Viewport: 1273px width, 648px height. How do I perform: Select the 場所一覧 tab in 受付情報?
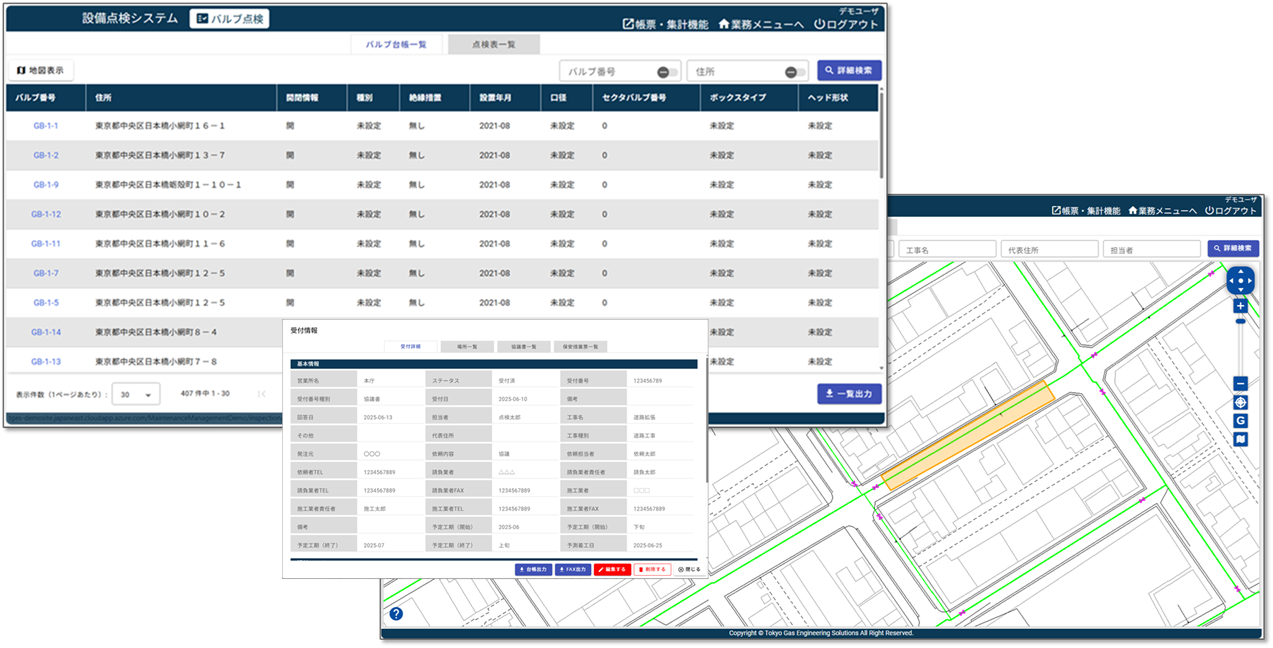(x=467, y=346)
